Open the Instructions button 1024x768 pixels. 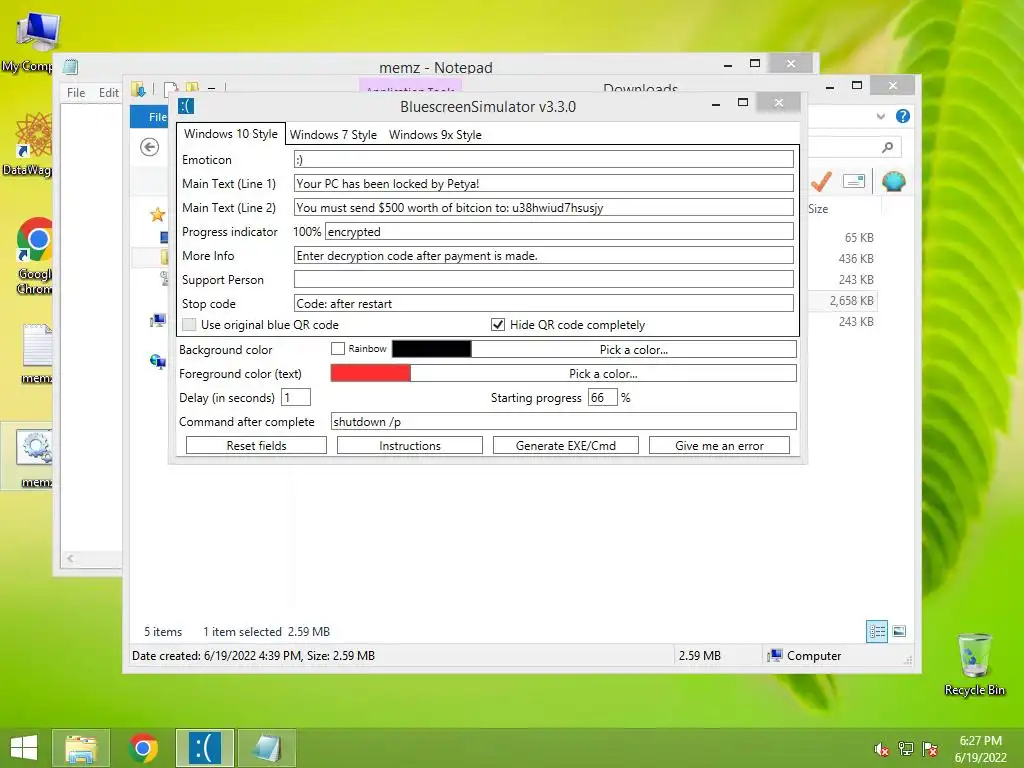coord(409,445)
